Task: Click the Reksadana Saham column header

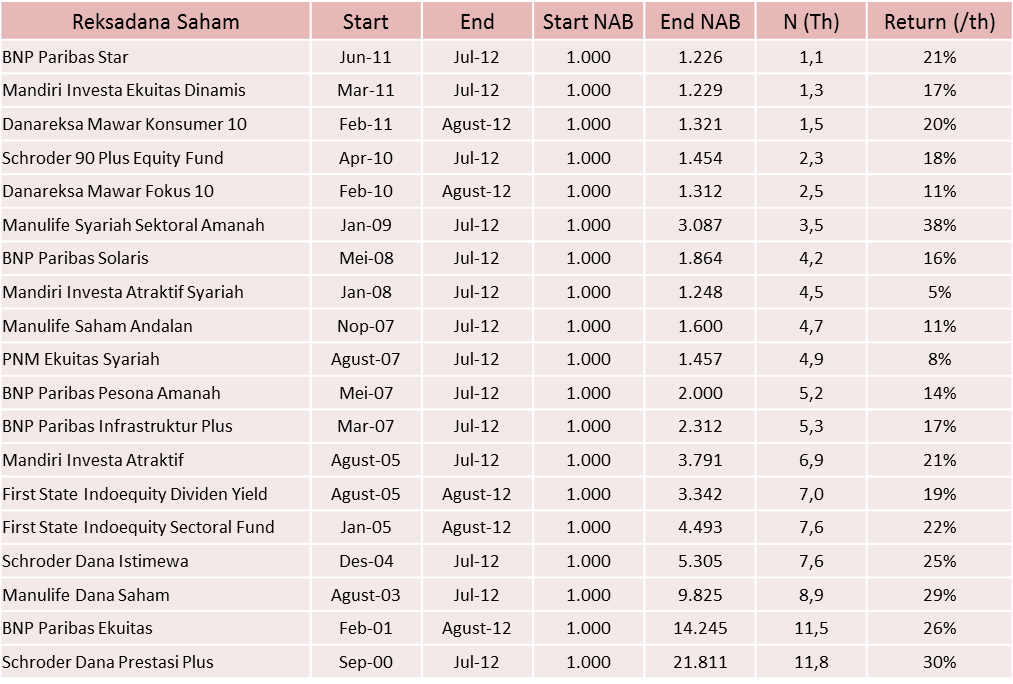Action: point(155,22)
